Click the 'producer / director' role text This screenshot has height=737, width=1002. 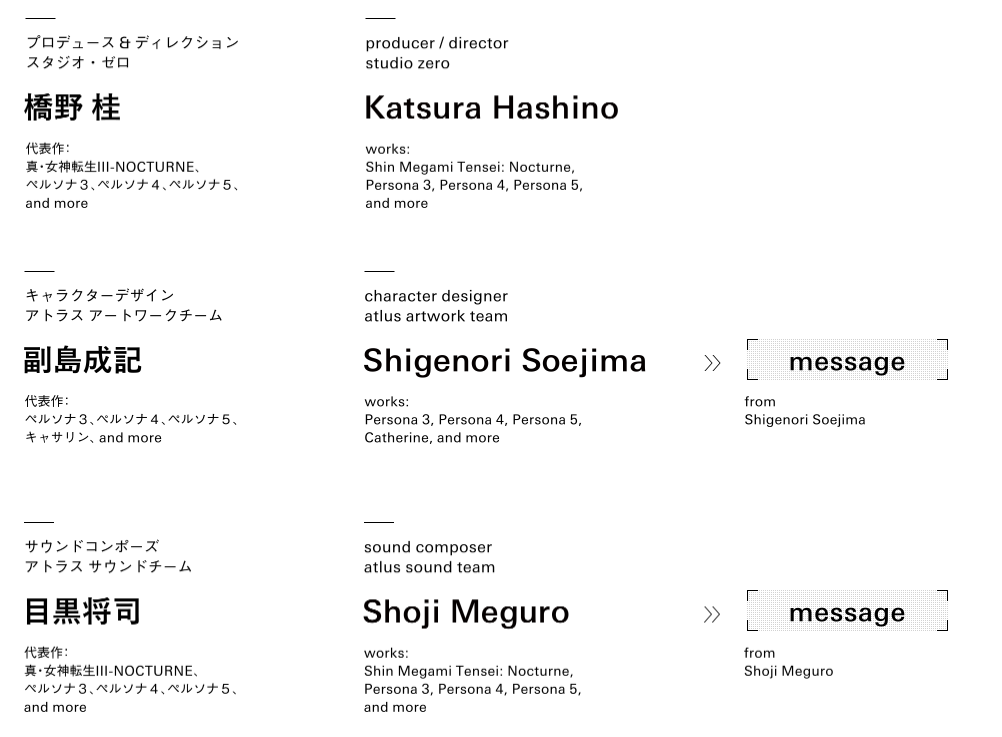click(x=436, y=43)
